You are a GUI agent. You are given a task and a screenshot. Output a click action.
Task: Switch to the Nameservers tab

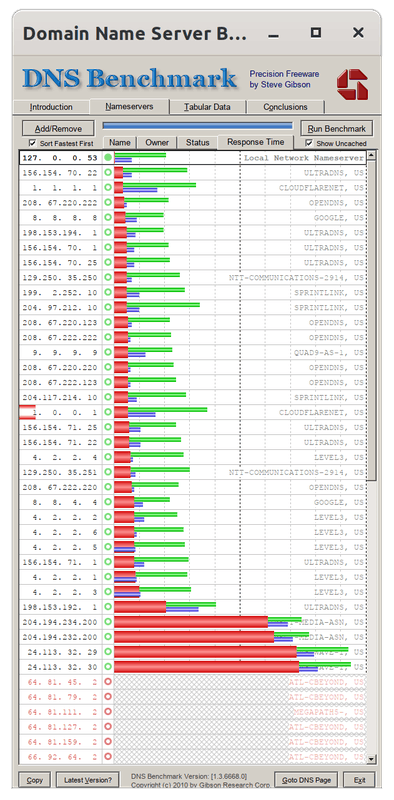click(129, 106)
